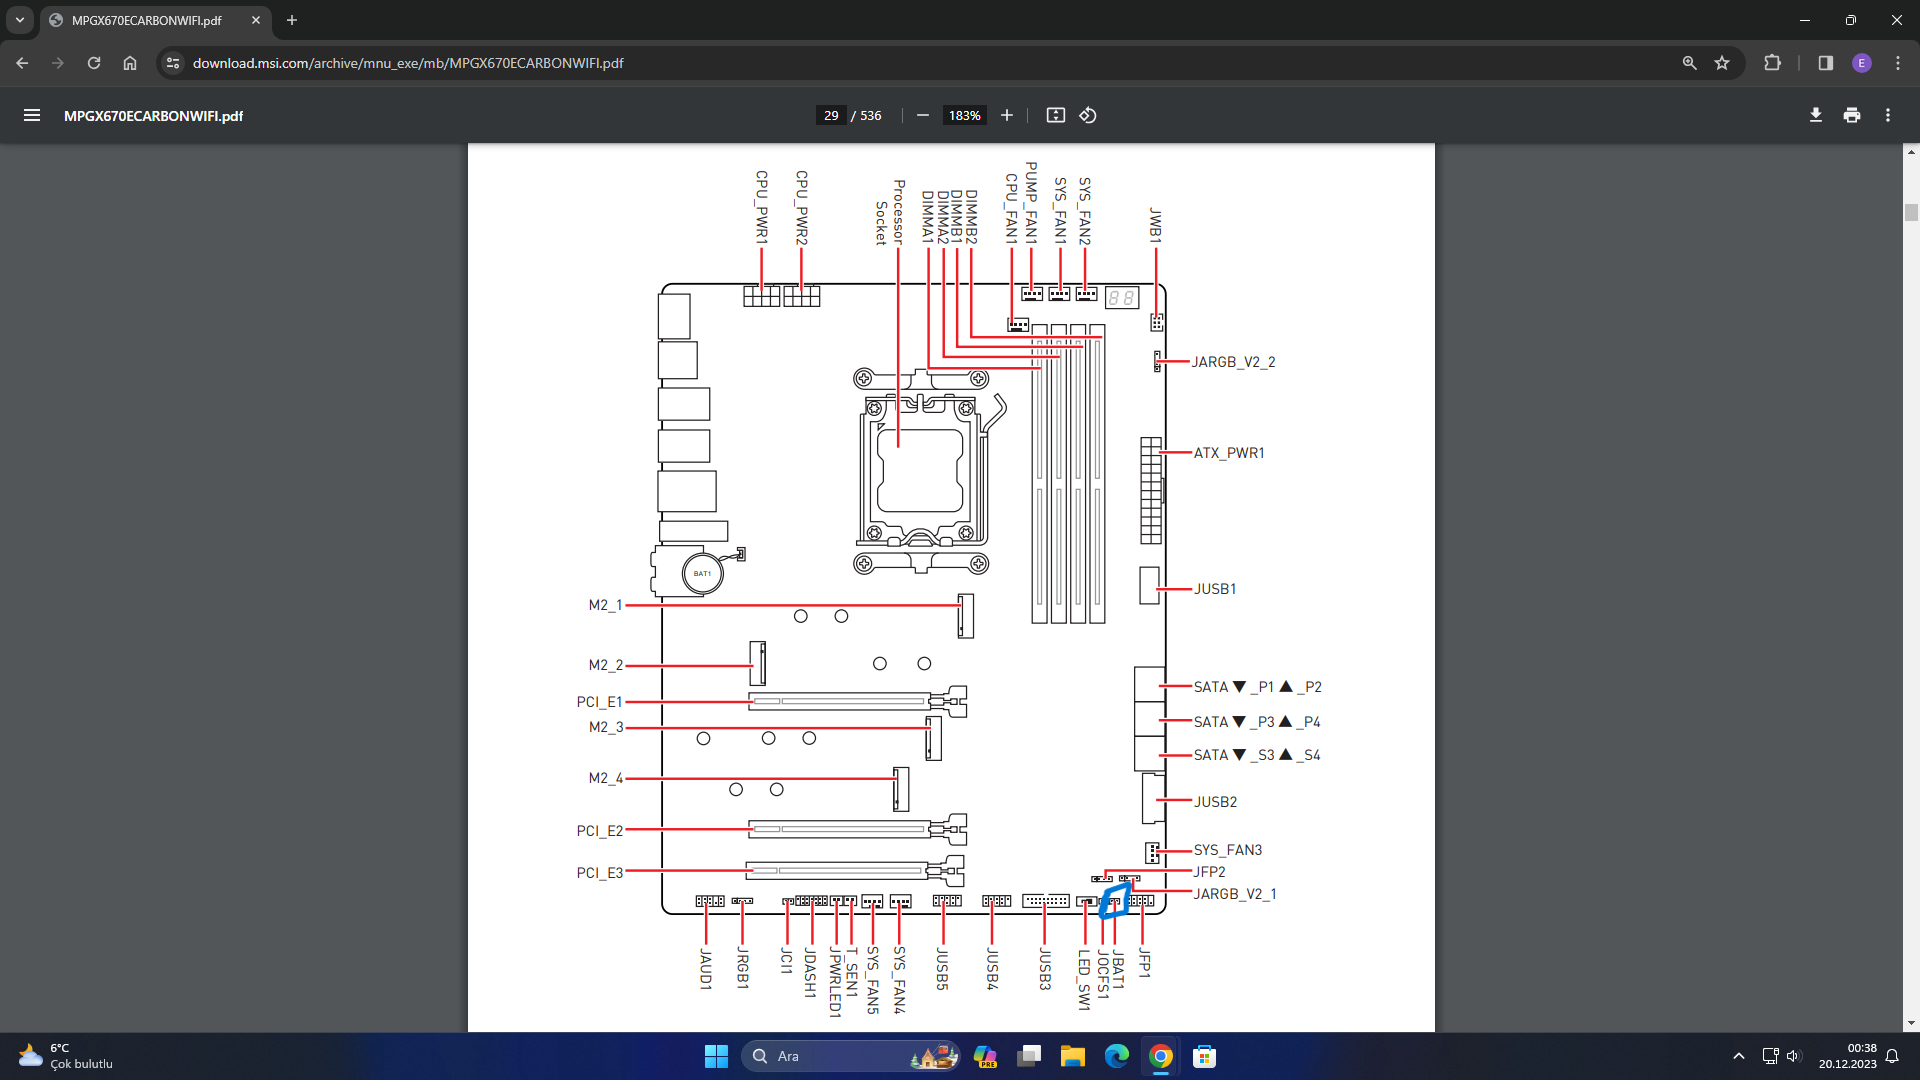
Task: Show hidden system tray icons
Action: tap(1739, 1056)
